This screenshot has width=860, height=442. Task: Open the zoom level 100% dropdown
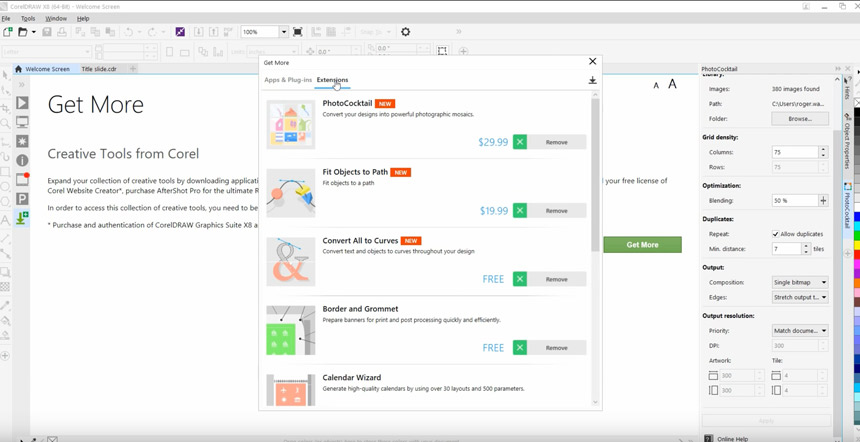click(x=284, y=32)
